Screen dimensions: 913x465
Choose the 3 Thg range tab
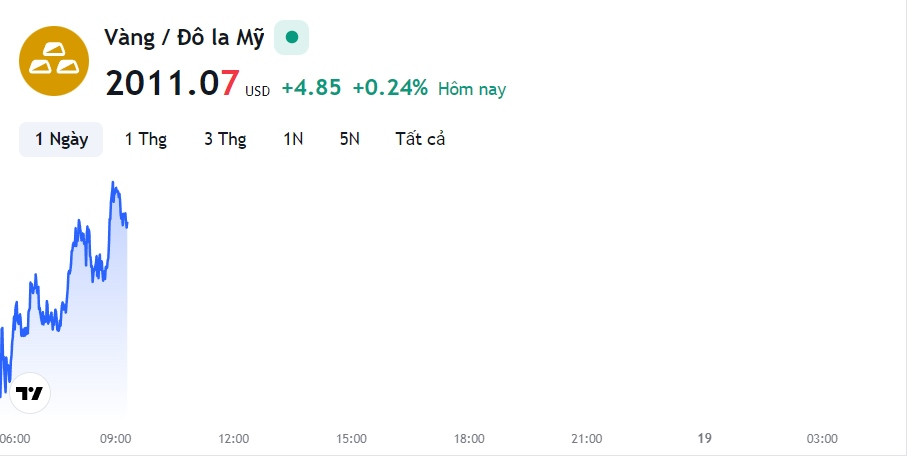pos(225,140)
